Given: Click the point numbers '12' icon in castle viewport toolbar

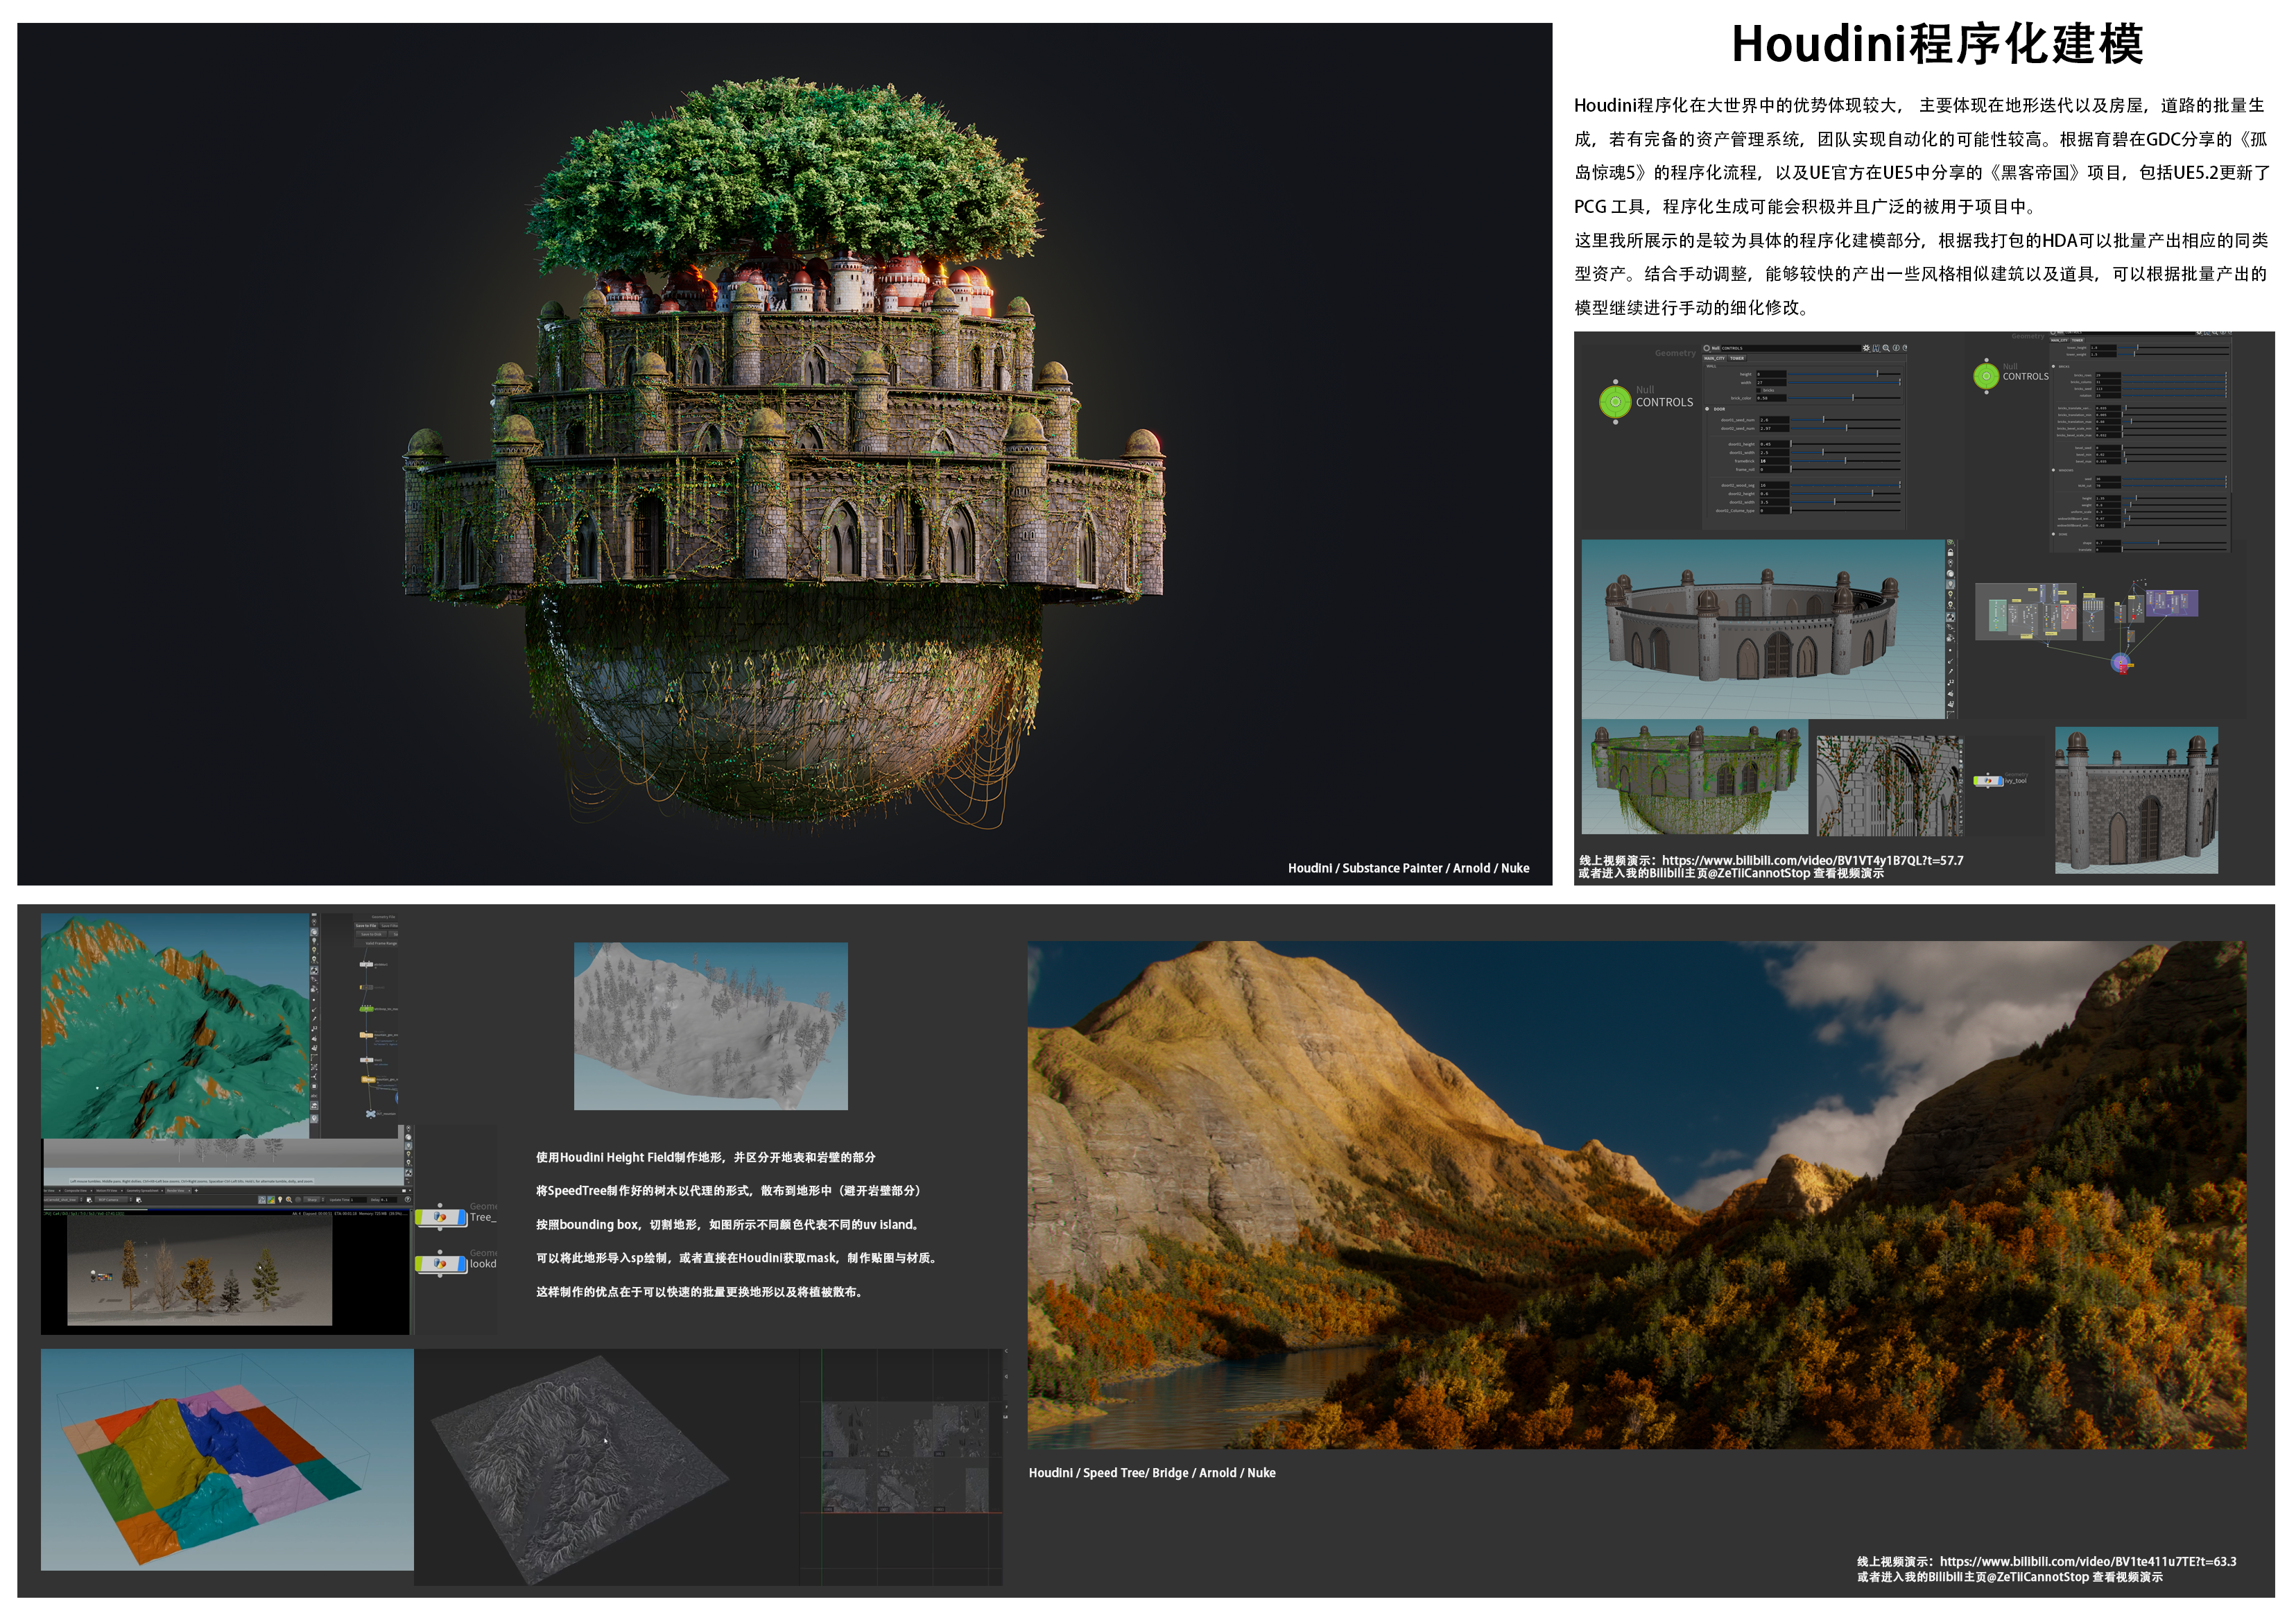Looking at the screenshot, I should 1951,683.
